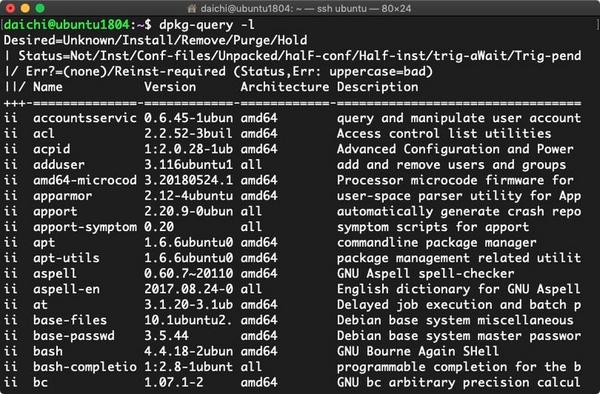Image resolution: width=600 pixels, height=394 pixels.
Task: Click the acpid package row name
Action: (x=51, y=150)
